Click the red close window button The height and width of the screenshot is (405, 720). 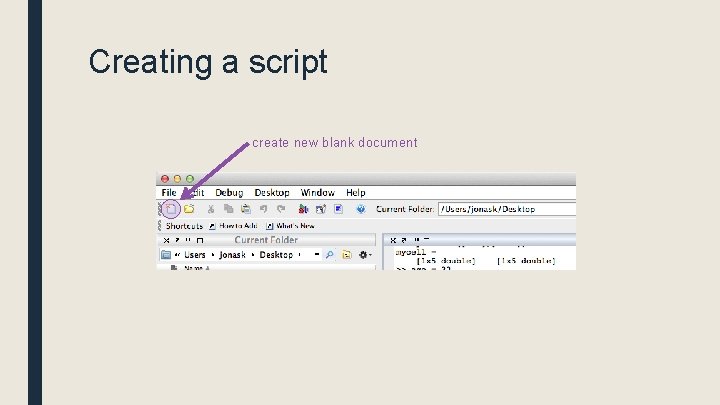[x=165, y=179]
